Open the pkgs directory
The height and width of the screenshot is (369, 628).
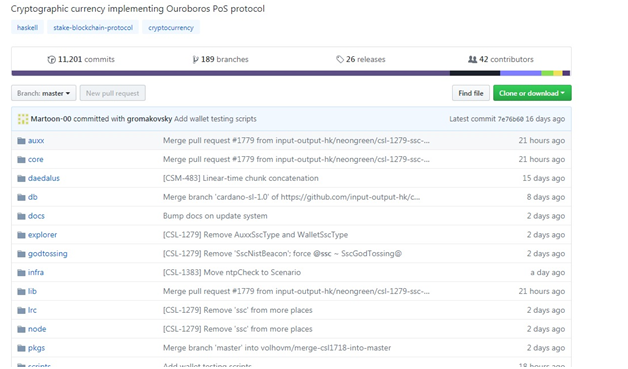point(36,348)
